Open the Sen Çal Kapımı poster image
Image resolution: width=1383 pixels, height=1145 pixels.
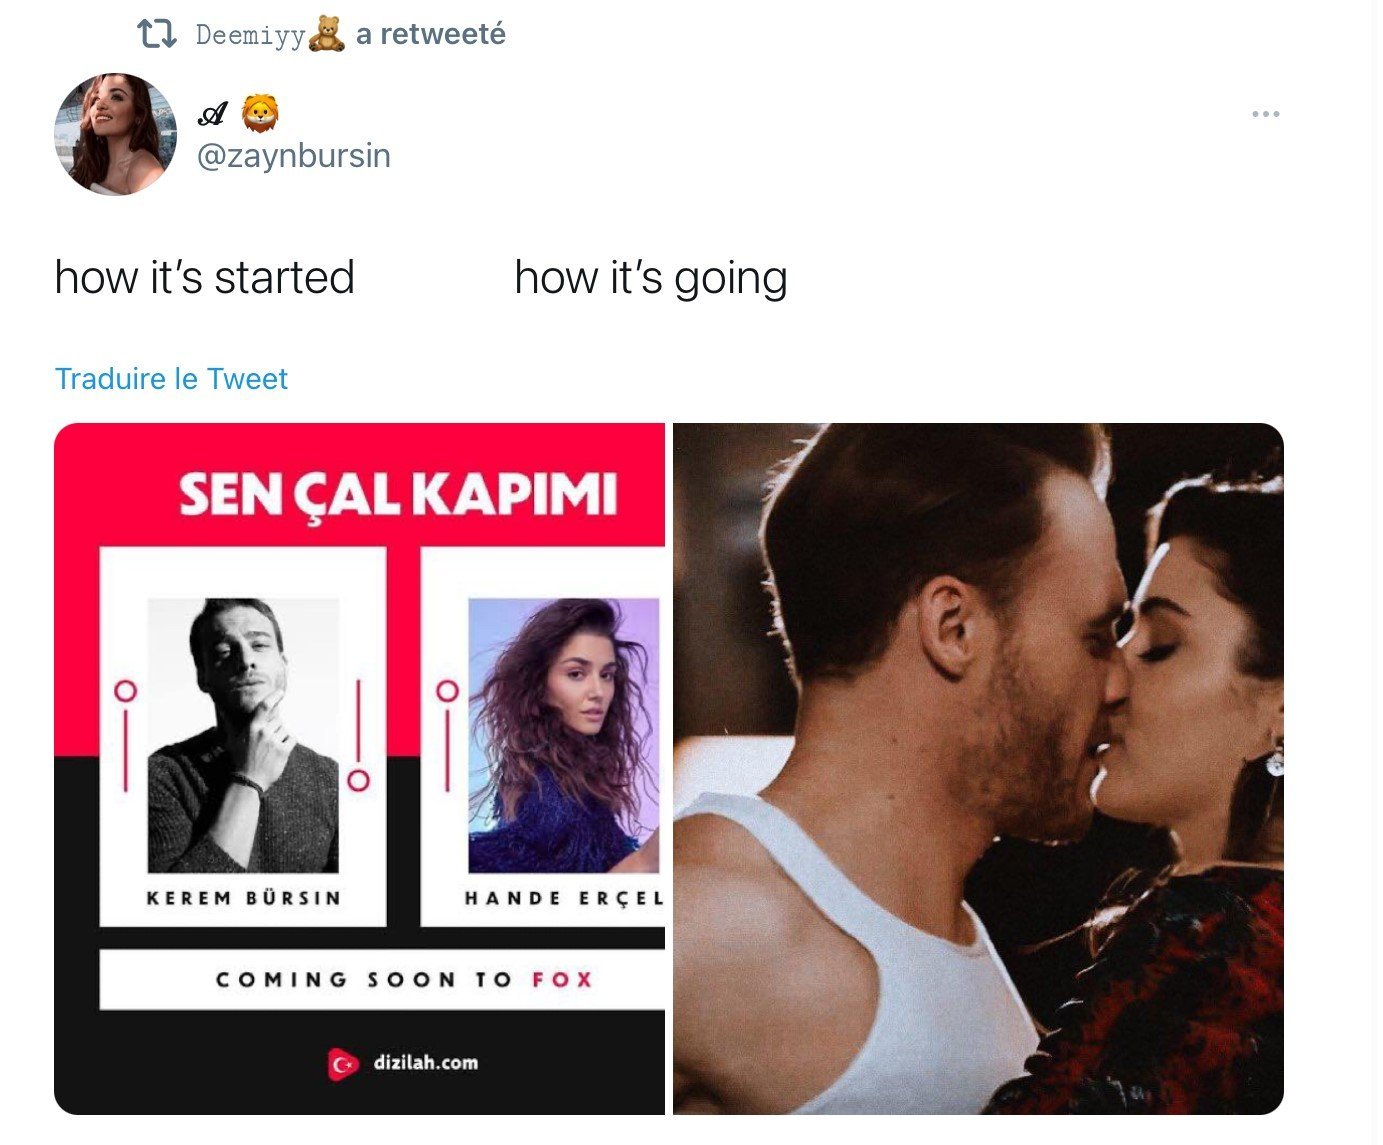tap(359, 769)
